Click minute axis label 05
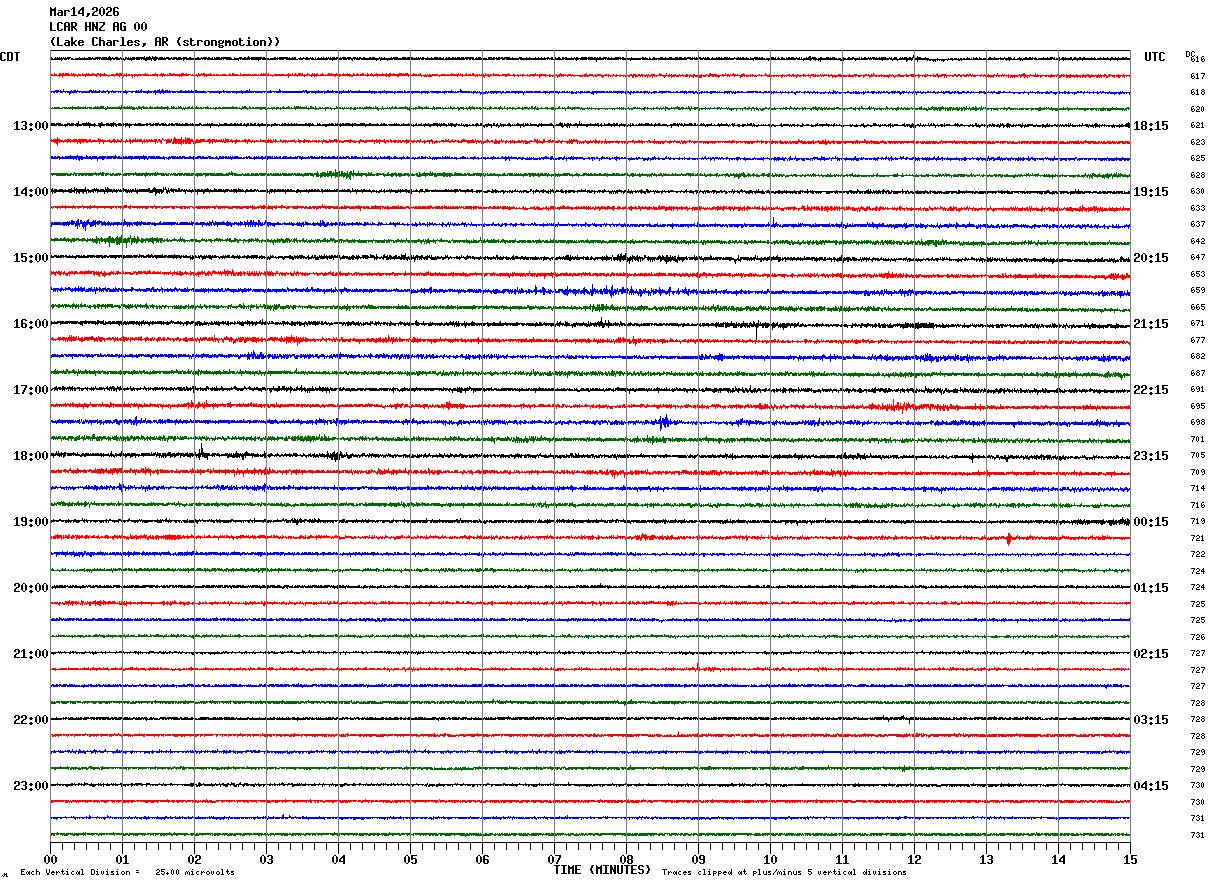 pyautogui.click(x=410, y=859)
